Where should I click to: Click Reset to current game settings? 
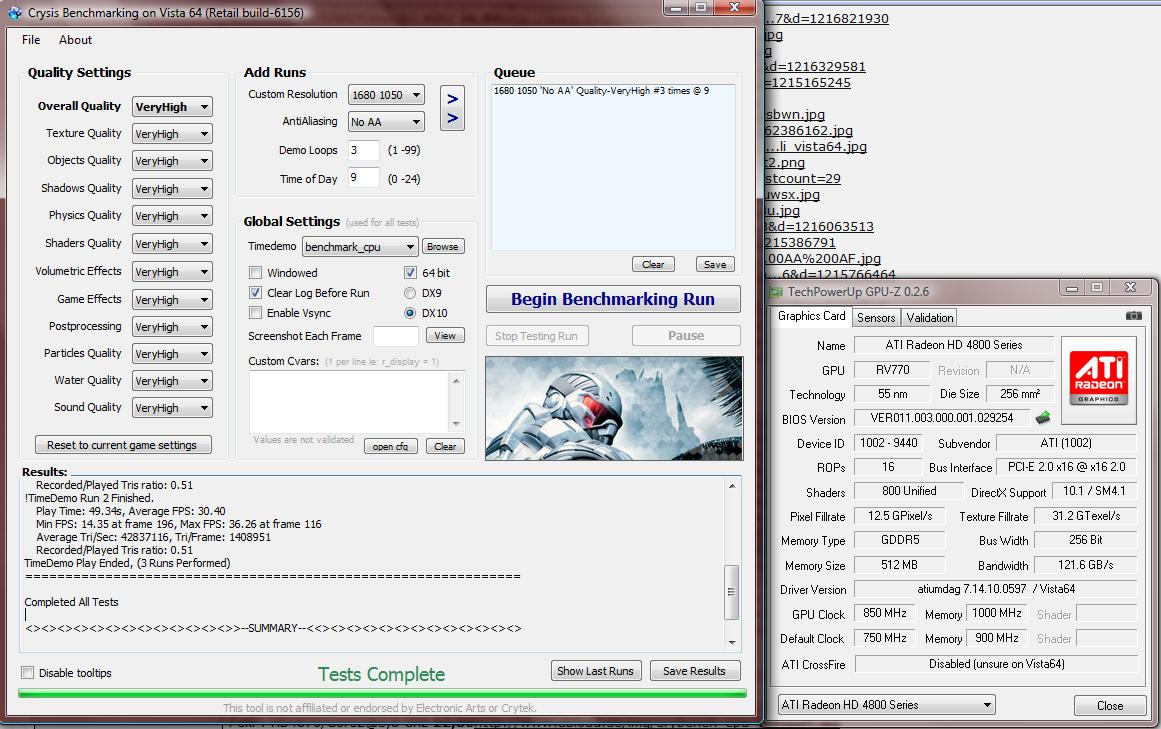(123, 445)
